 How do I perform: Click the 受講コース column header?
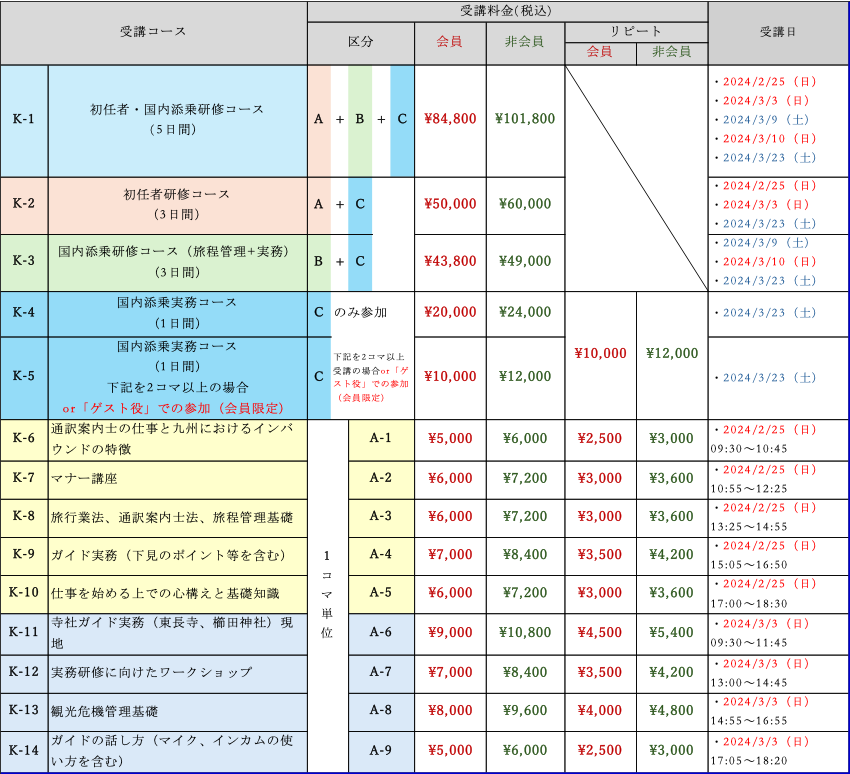pyautogui.click(x=154, y=33)
